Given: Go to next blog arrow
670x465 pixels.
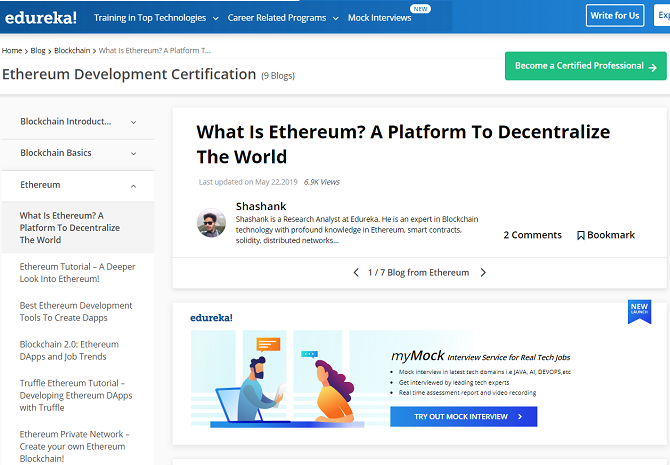Looking at the screenshot, I should [x=483, y=272].
